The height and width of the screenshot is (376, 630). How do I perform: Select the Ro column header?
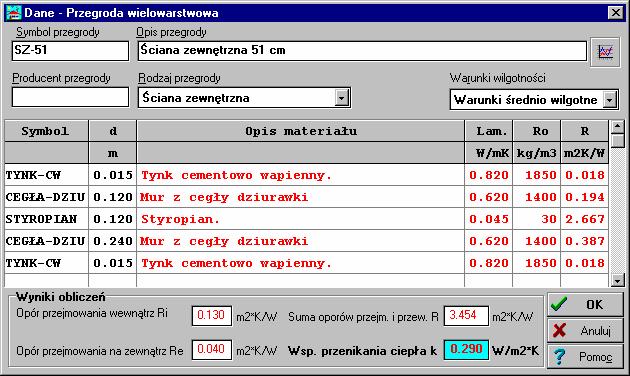pyautogui.click(x=537, y=131)
